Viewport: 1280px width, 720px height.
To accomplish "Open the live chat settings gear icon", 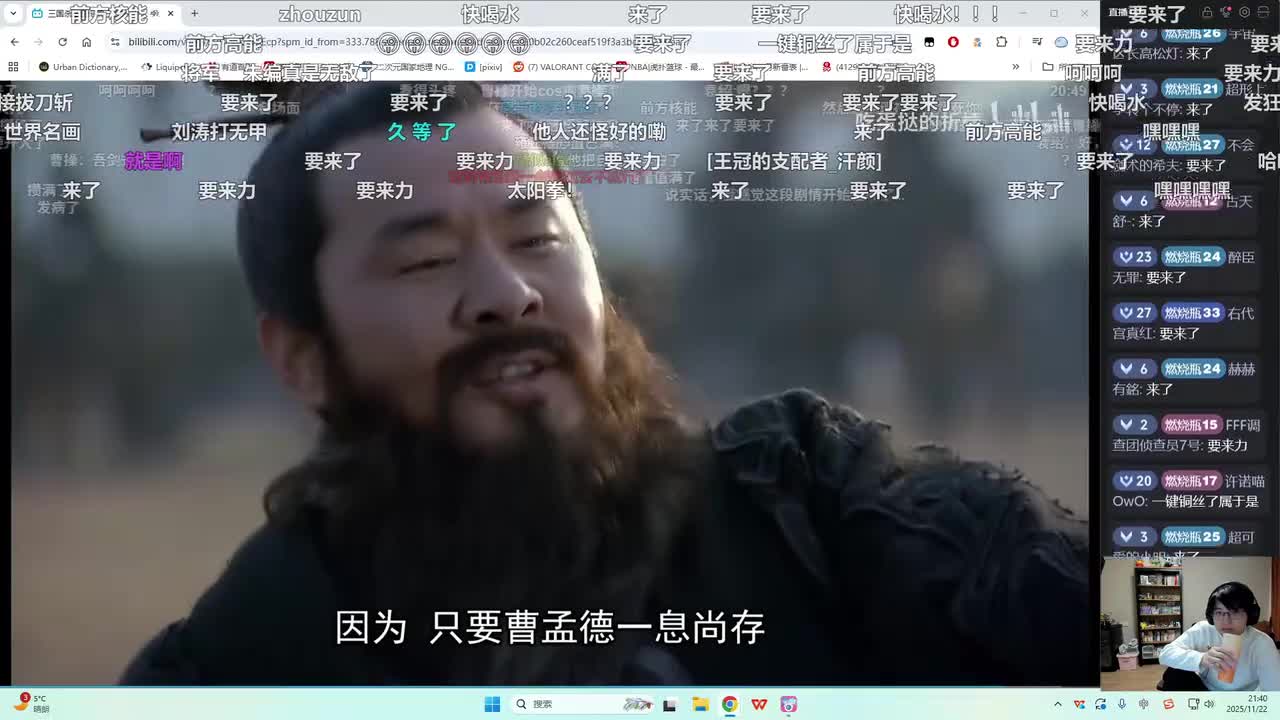I will pyautogui.click(x=1243, y=13).
